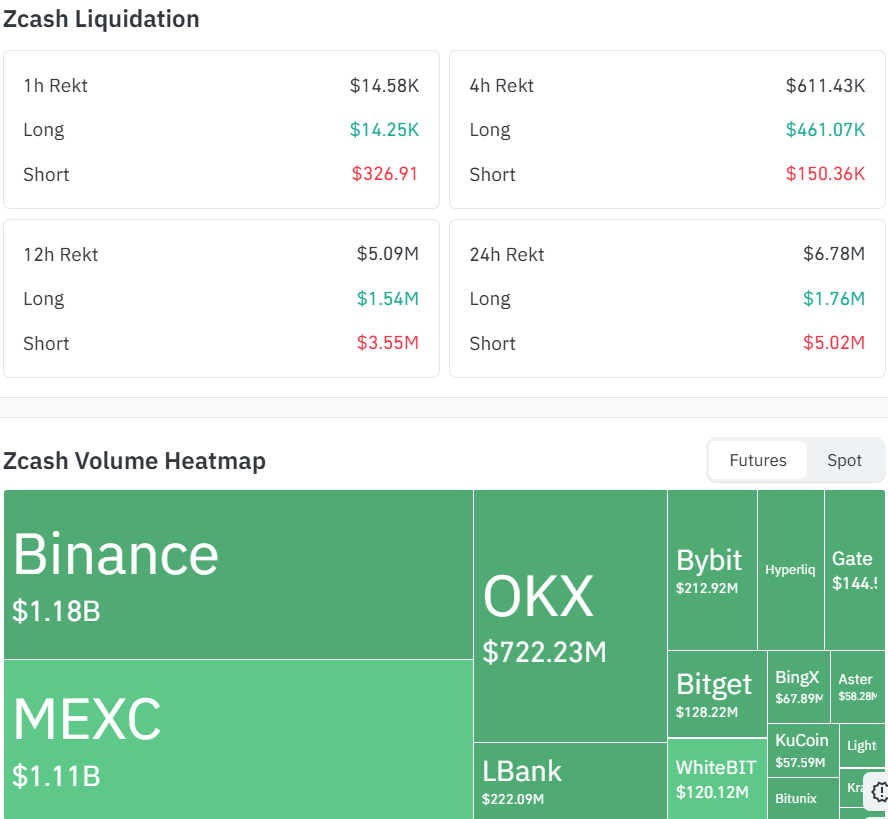The width and height of the screenshot is (888, 819).
Task: Click the Bitunix heatmap tile
Action: click(x=803, y=799)
